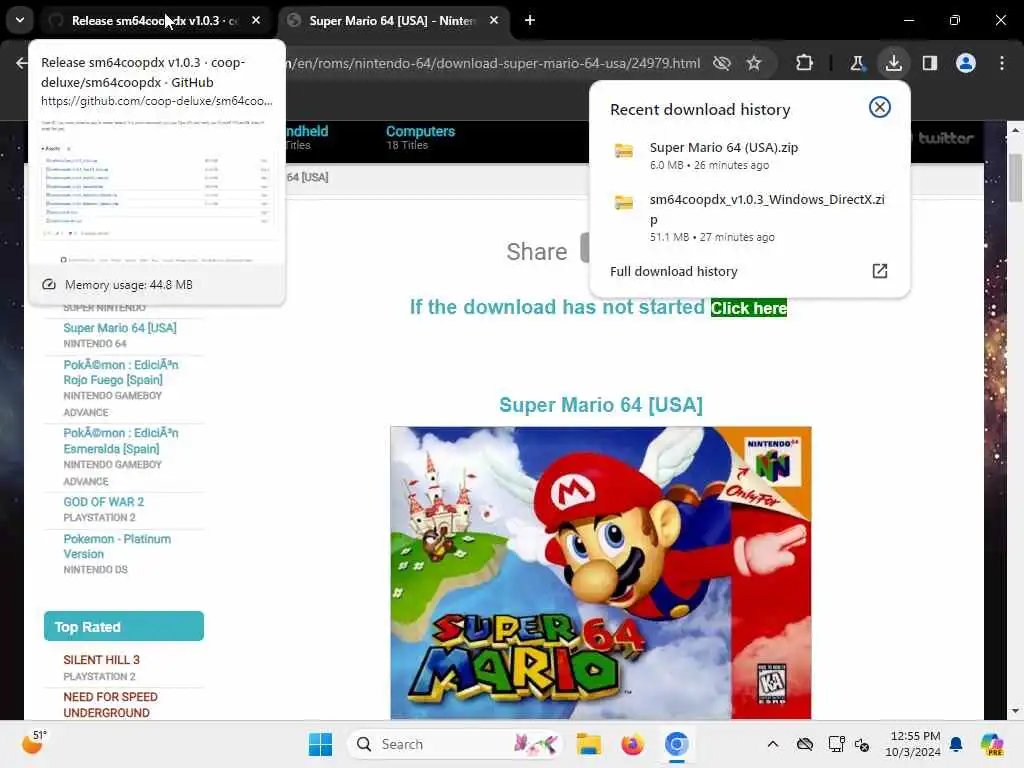Click the Super Mario 64 [USA] sidebar link
1024x768 pixels.
(x=120, y=328)
